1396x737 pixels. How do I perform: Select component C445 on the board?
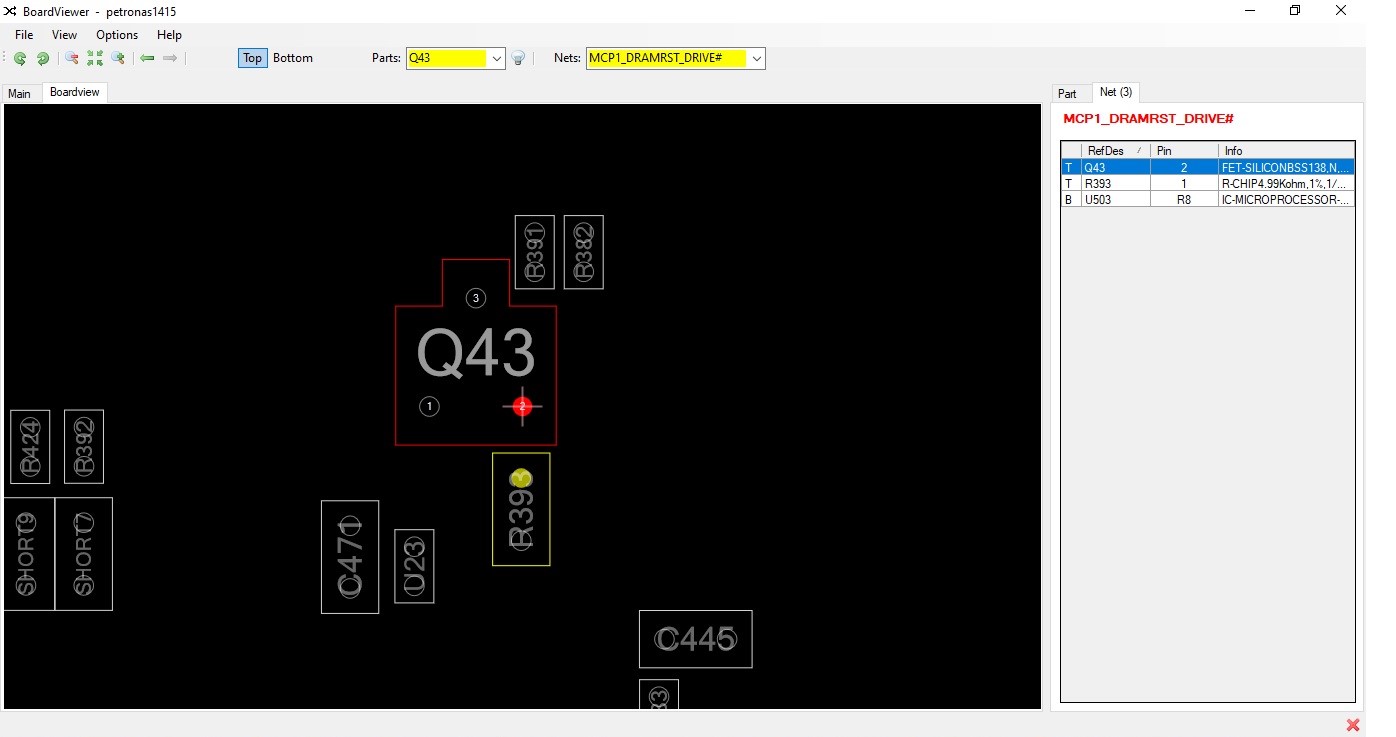[x=696, y=639]
